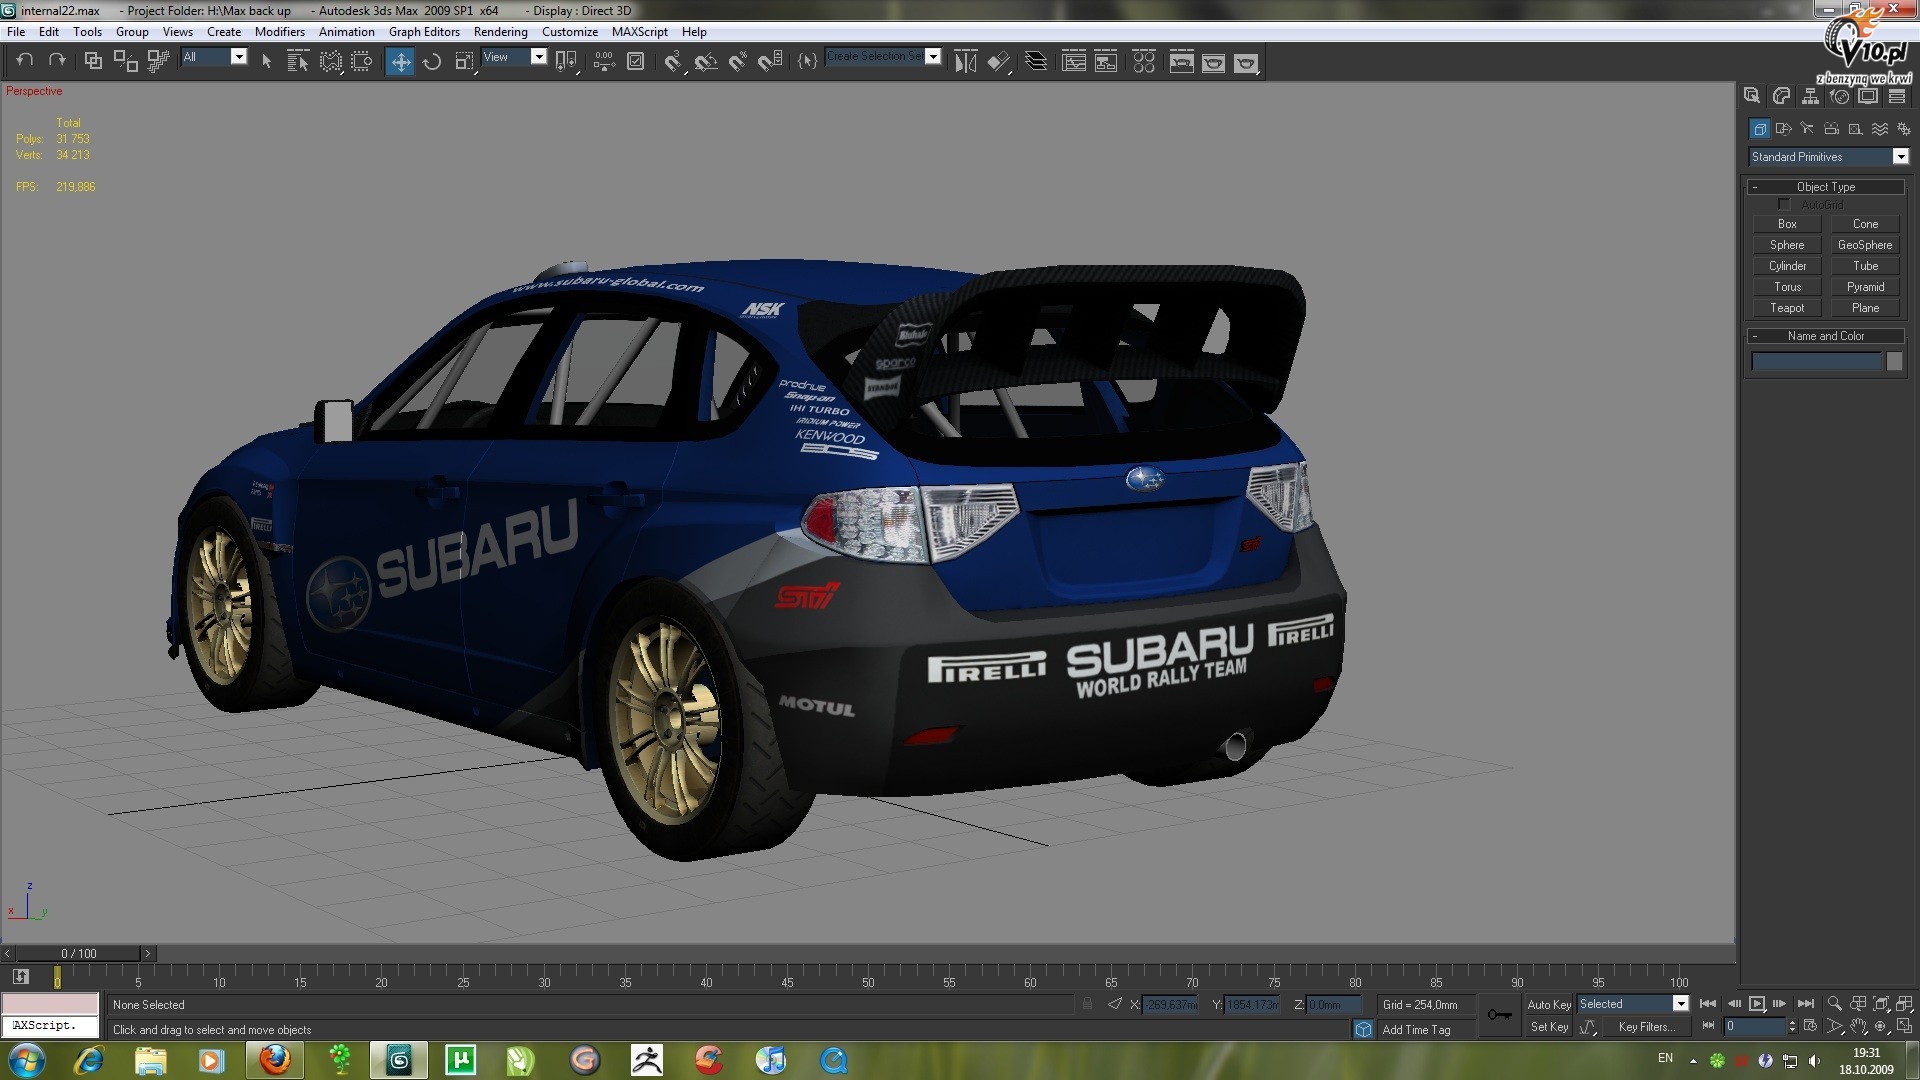This screenshot has height=1080, width=1920.
Task: Click the Rendered Frame Window icon
Action: click(1213, 61)
